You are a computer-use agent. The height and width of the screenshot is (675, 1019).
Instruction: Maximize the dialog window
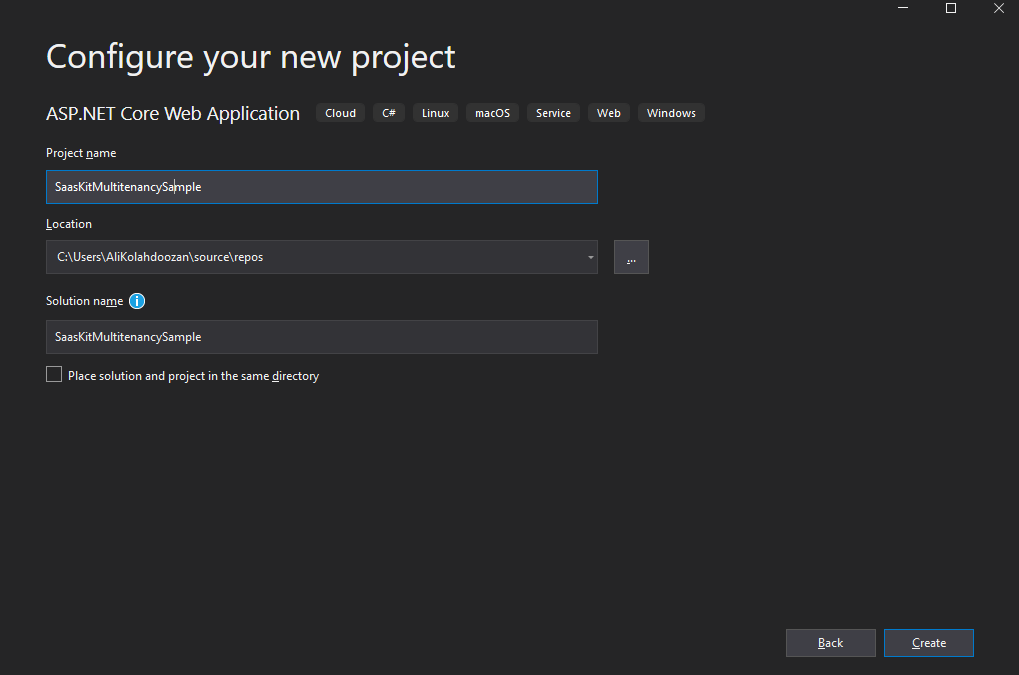point(951,8)
